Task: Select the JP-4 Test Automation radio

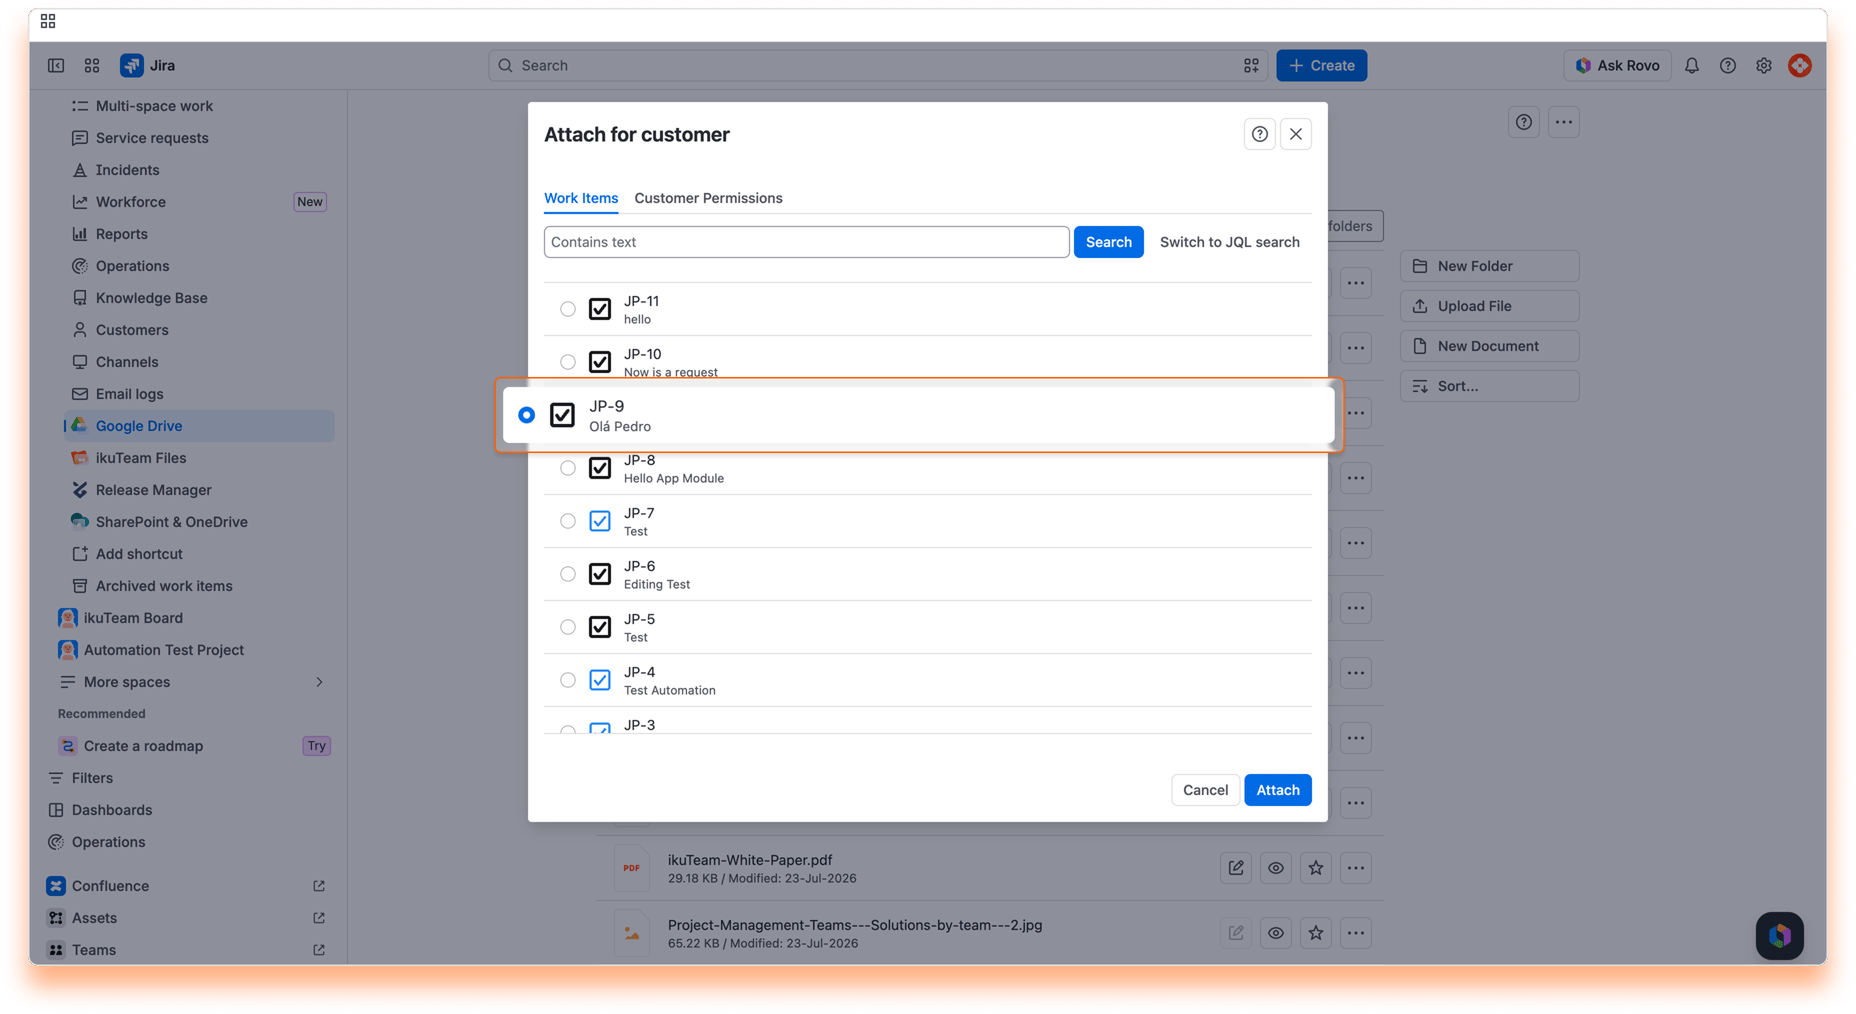Action: tap(567, 680)
